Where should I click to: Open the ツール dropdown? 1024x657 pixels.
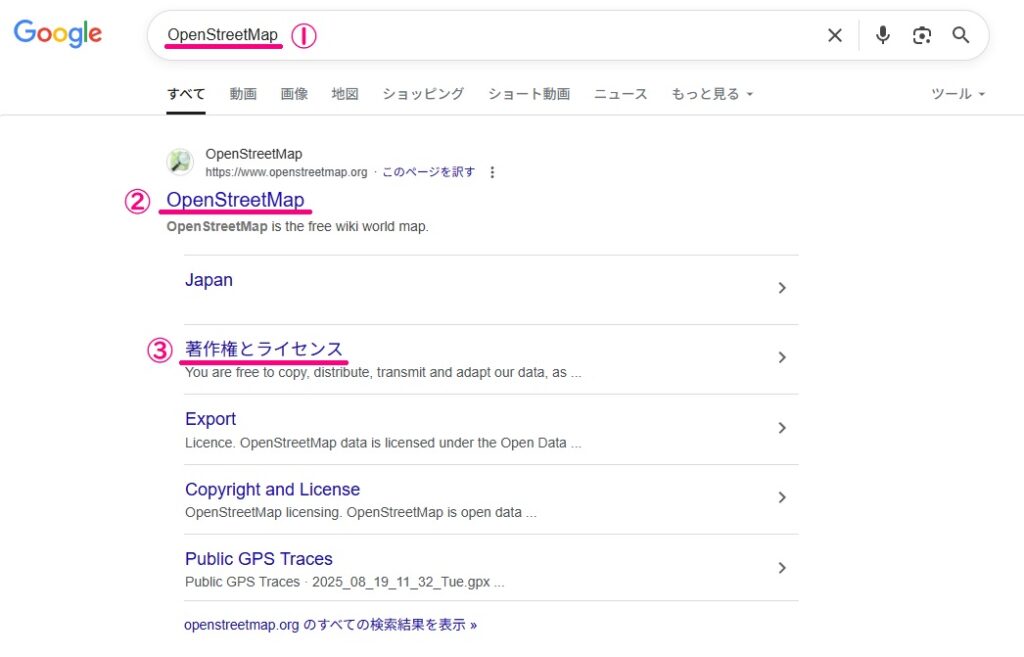point(958,93)
